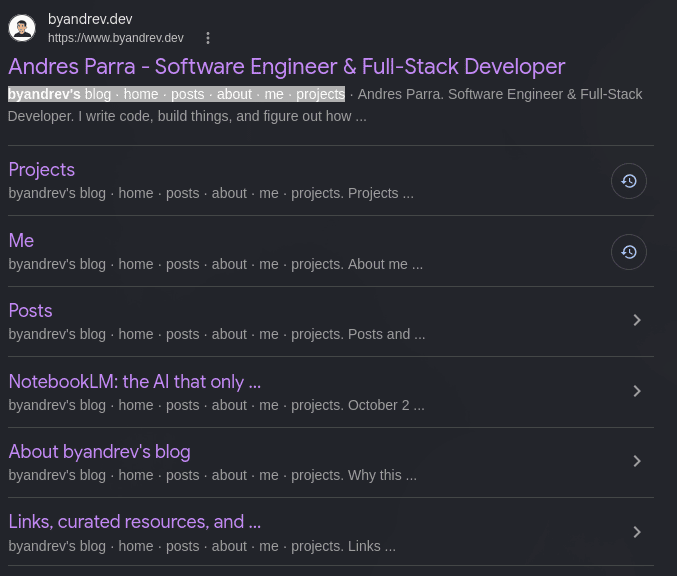Click the snippet ending 'projects. About me ...'

pos(215,264)
